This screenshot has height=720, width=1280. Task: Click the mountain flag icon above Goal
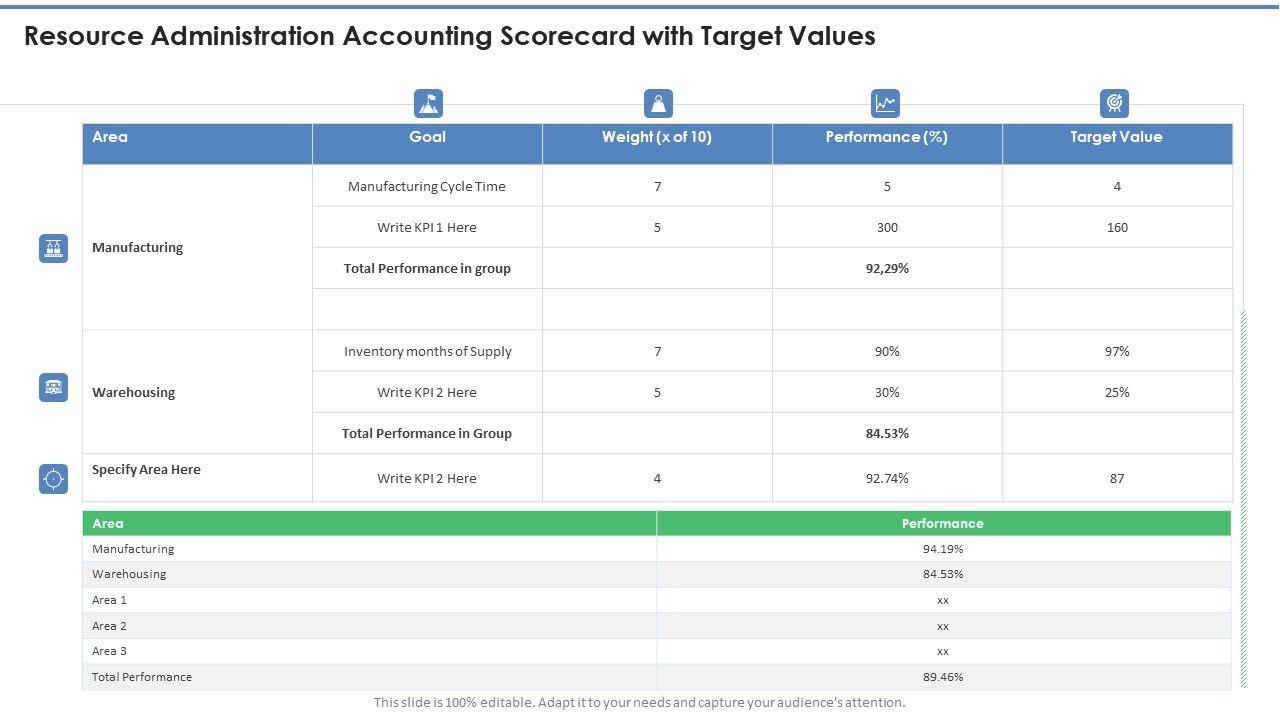coord(428,104)
